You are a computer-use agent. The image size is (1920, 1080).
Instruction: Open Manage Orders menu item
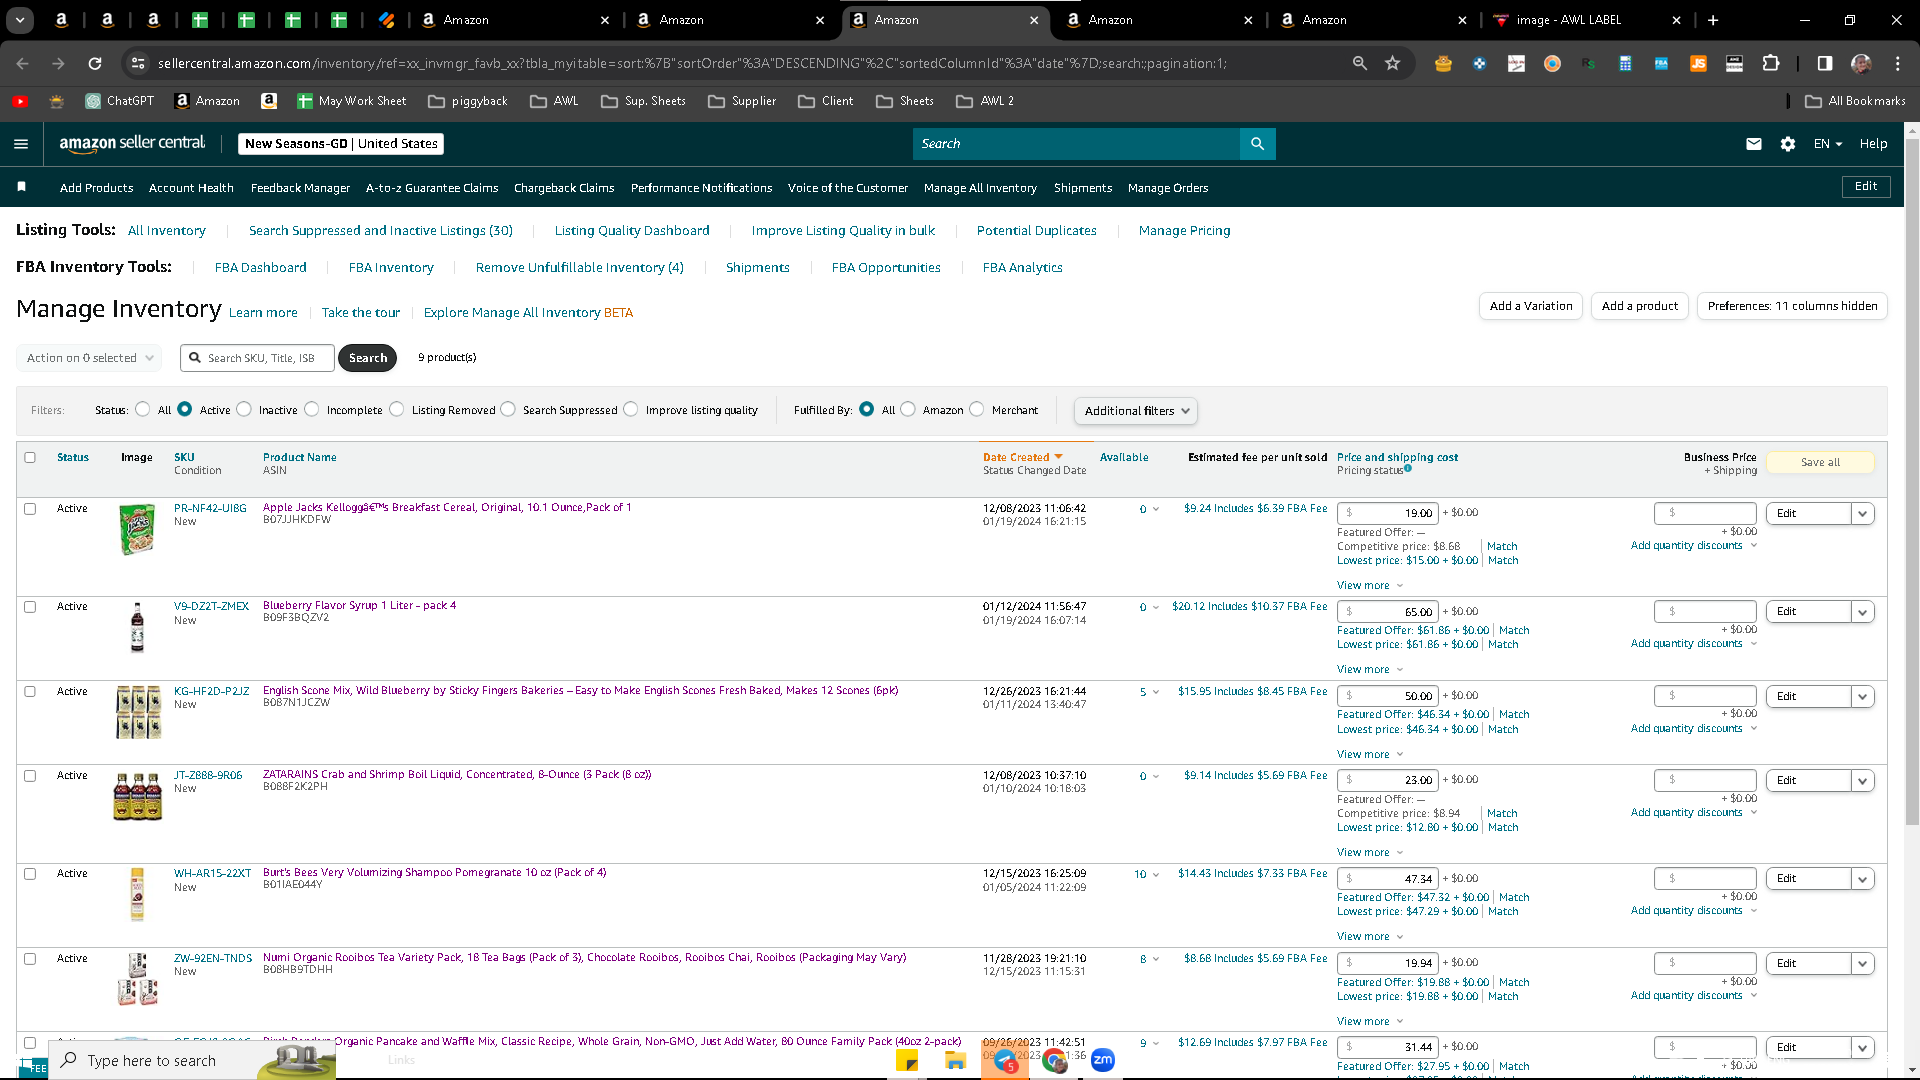click(x=1168, y=188)
